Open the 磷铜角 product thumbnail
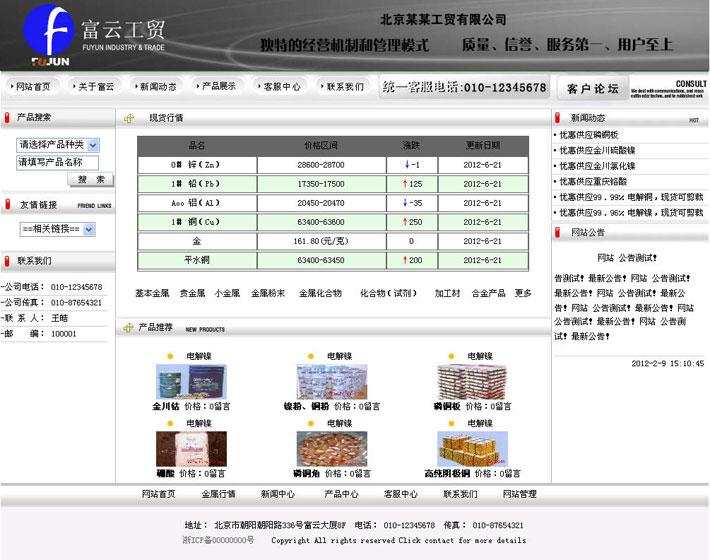The width and height of the screenshot is (710, 560). [x=332, y=449]
